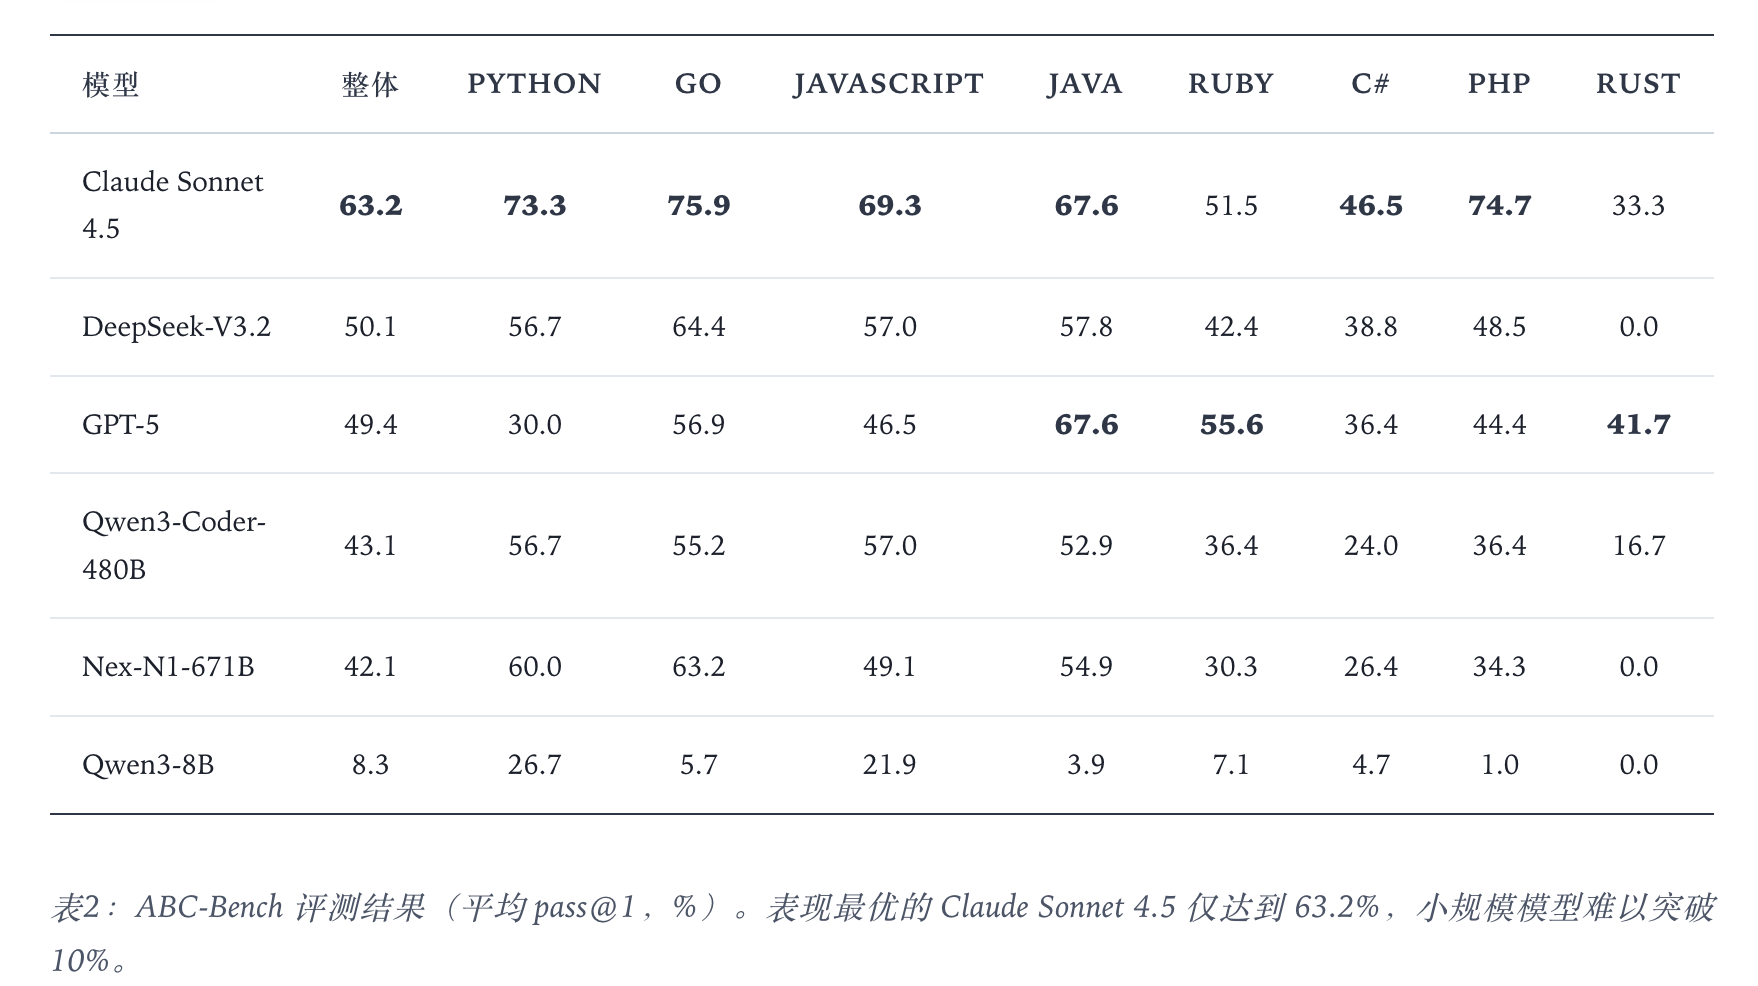Image resolution: width=1758 pixels, height=986 pixels.
Task: Select GPT-5's bold Rust score 41.7
Action: pyautogui.click(x=1638, y=425)
